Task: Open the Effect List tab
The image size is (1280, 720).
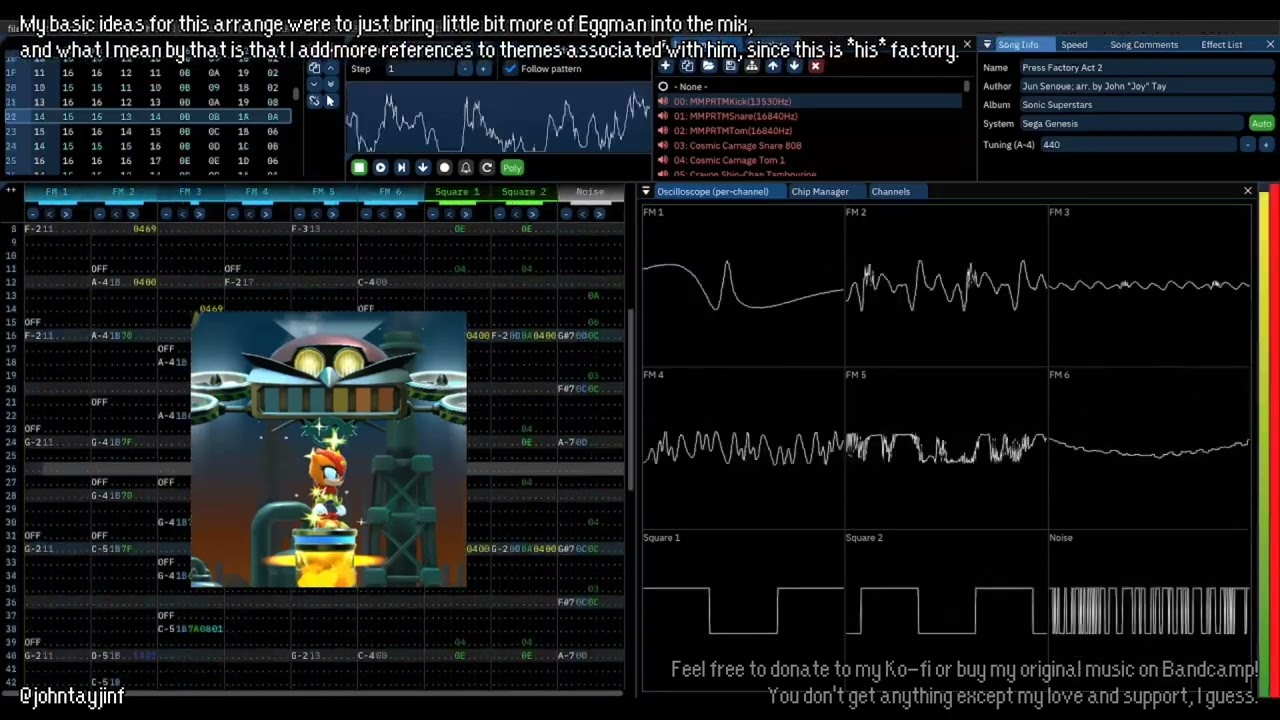Action: pos(1221,45)
